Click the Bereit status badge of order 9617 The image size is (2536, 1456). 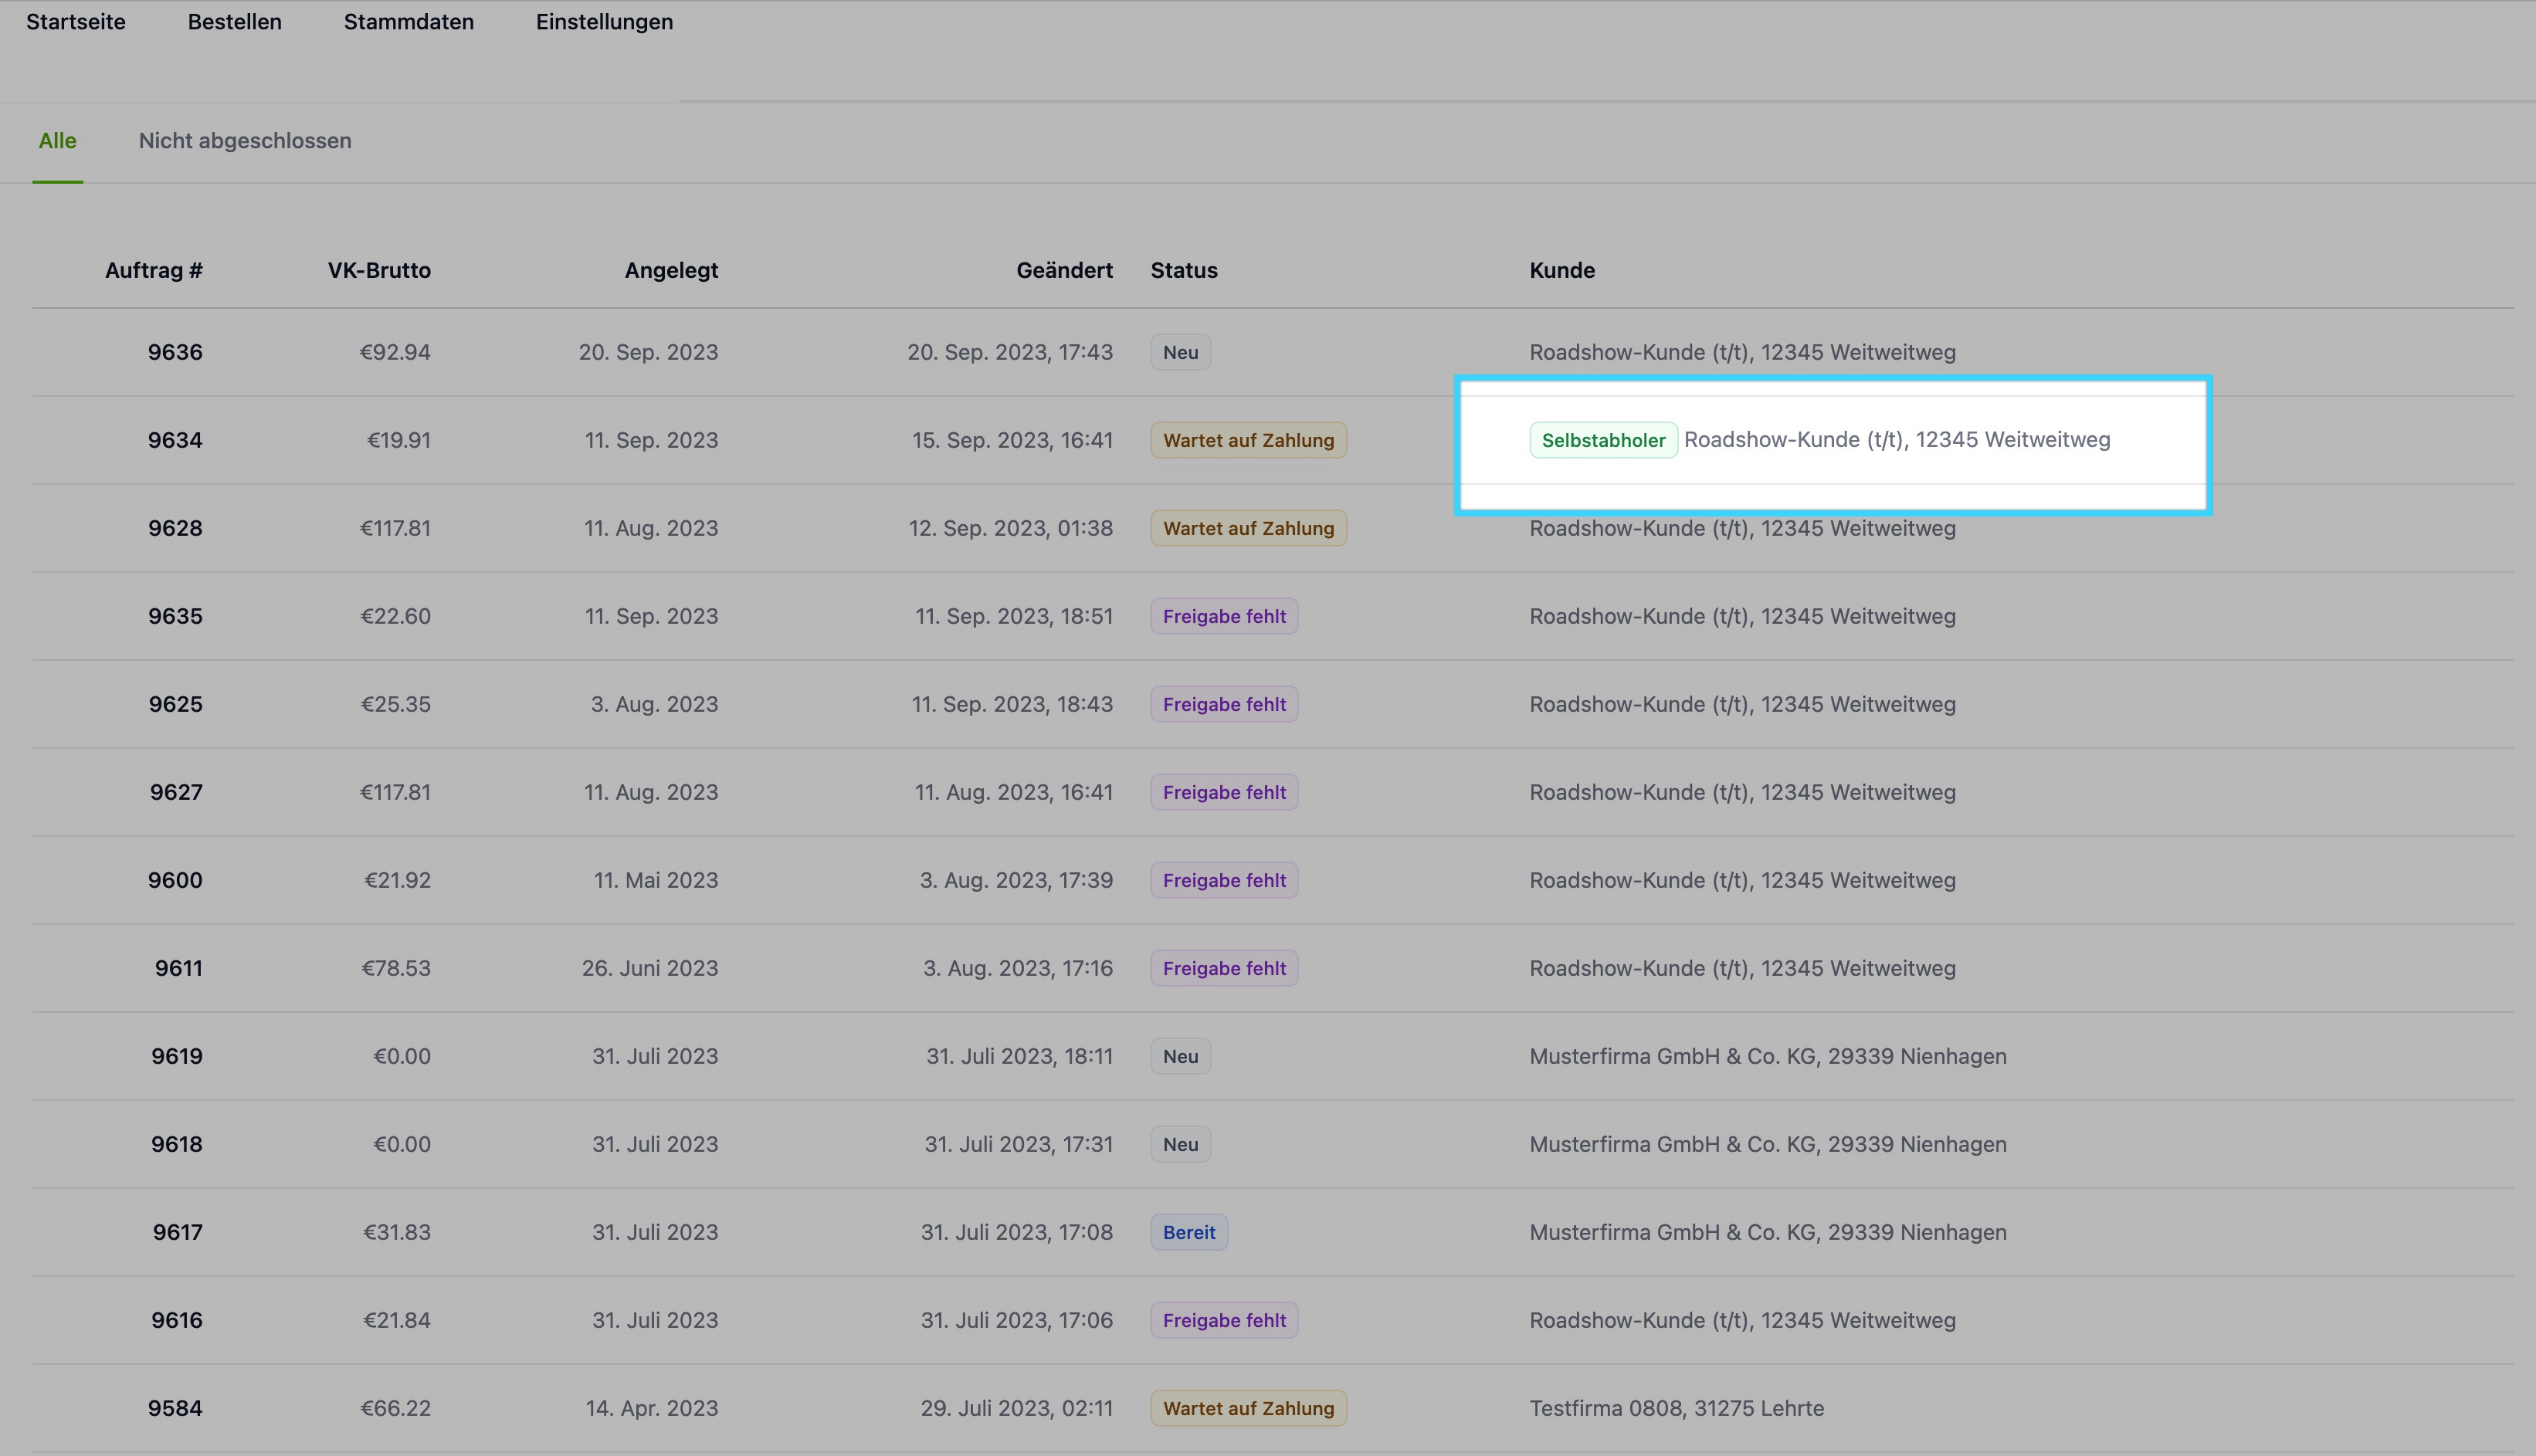pyautogui.click(x=1189, y=1232)
